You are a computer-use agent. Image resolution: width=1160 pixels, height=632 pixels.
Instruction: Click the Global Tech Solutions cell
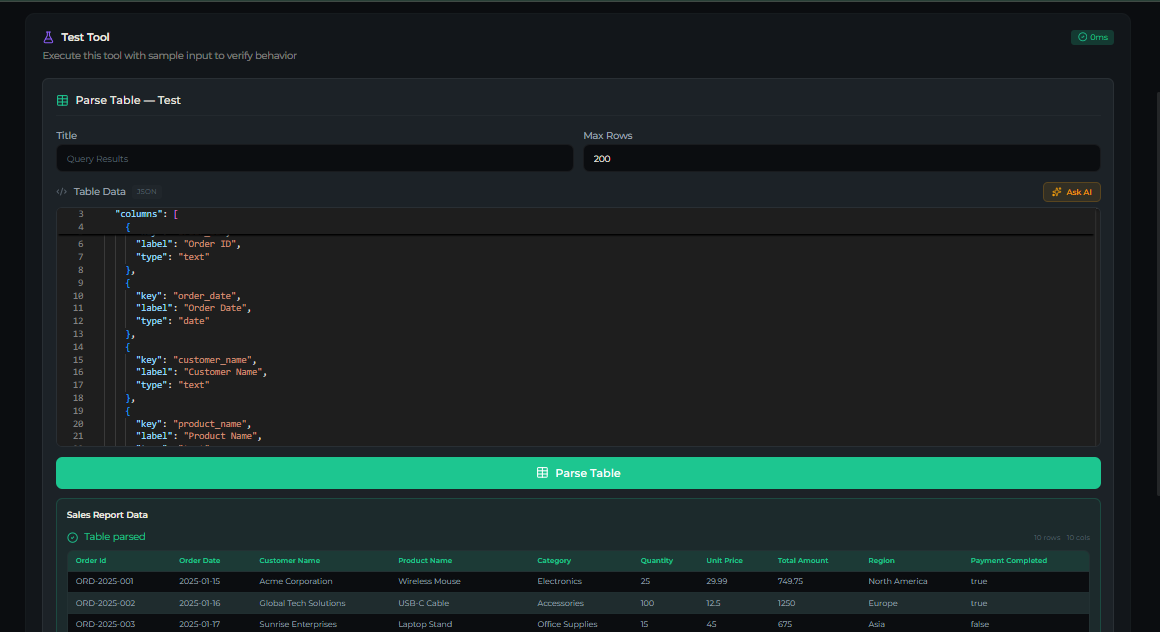(x=302, y=603)
